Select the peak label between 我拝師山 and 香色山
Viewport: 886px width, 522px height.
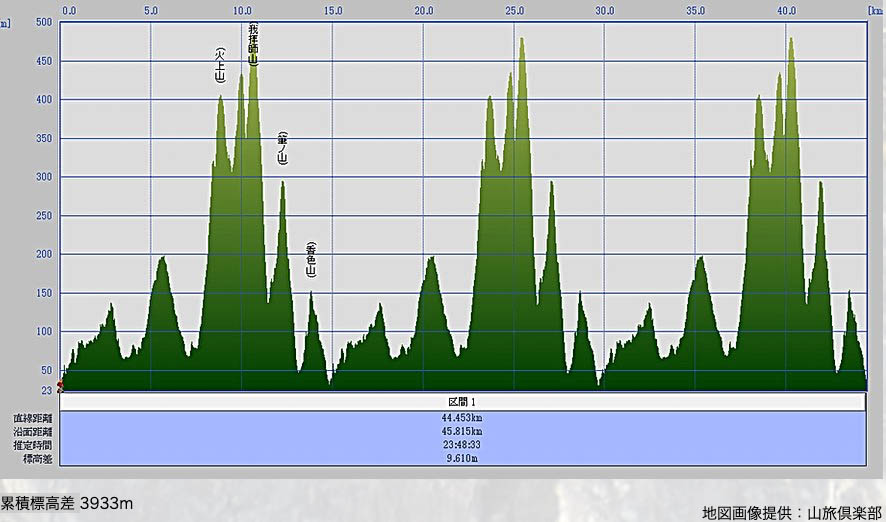click(283, 148)
